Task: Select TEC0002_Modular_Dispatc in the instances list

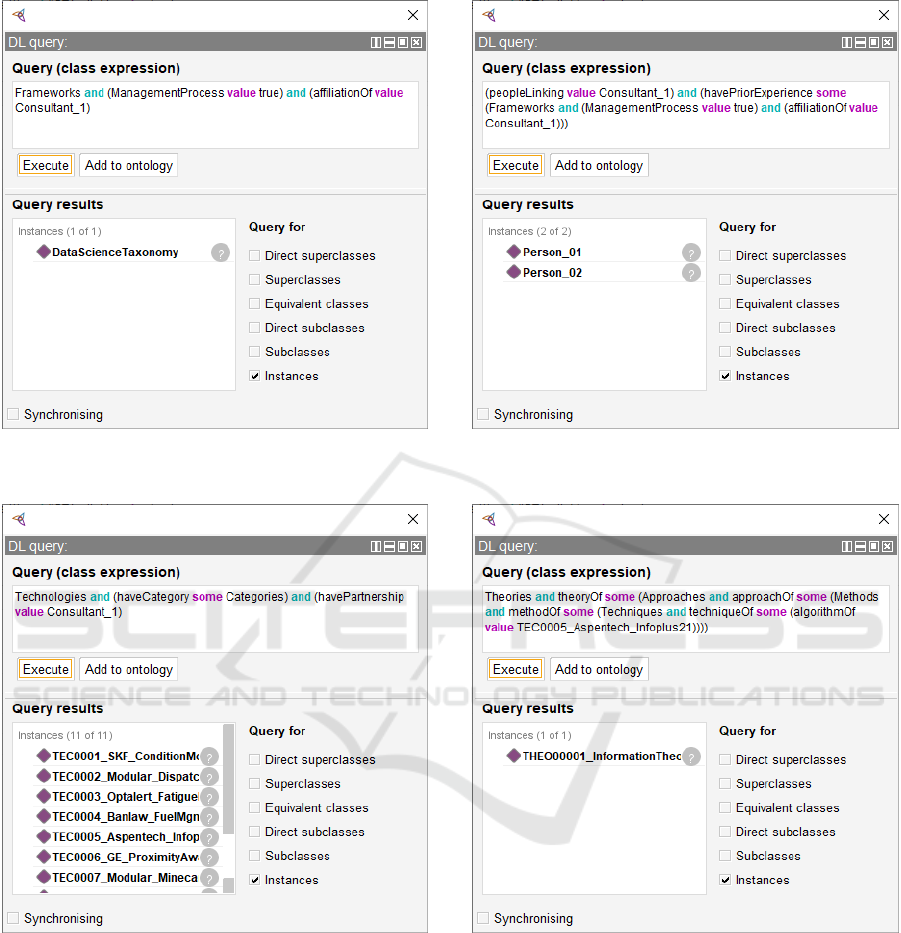Action: pos(125,777)
